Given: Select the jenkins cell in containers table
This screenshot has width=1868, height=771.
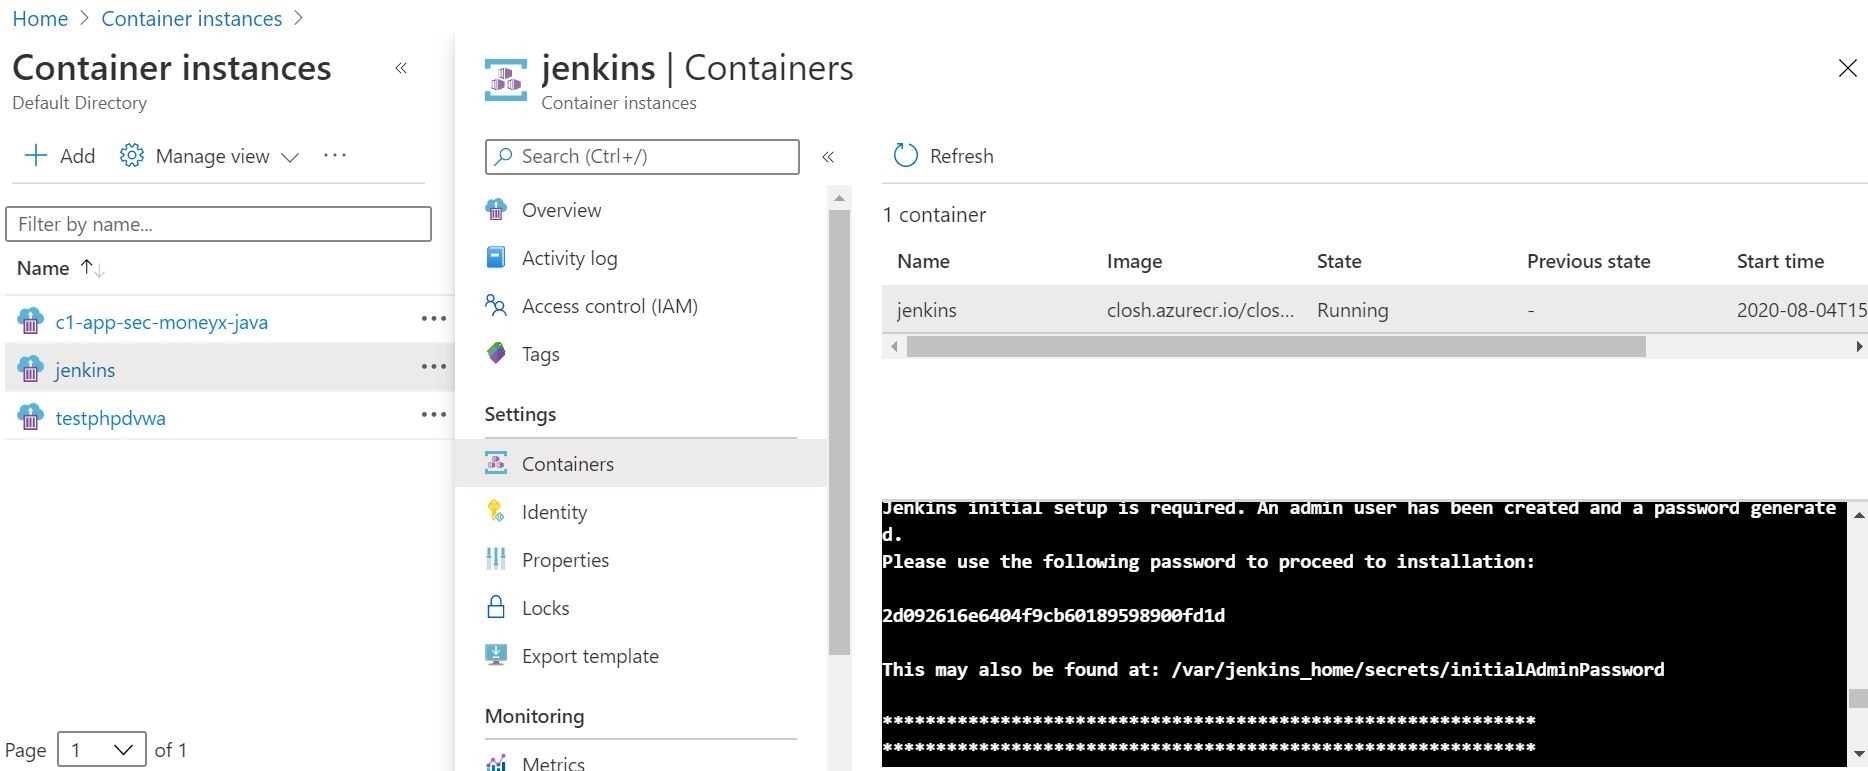Looking at the screenshot, I should coord(927,310).
